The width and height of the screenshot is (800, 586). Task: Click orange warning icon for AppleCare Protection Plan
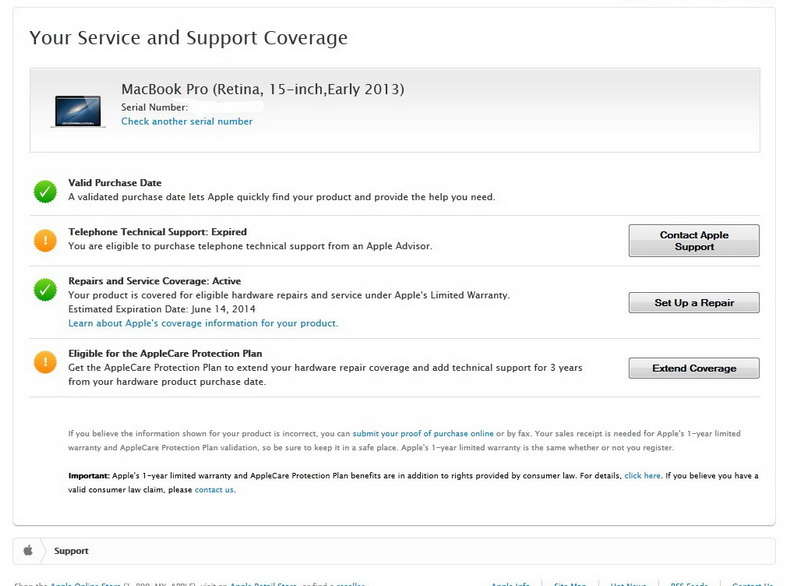[45, 362]
